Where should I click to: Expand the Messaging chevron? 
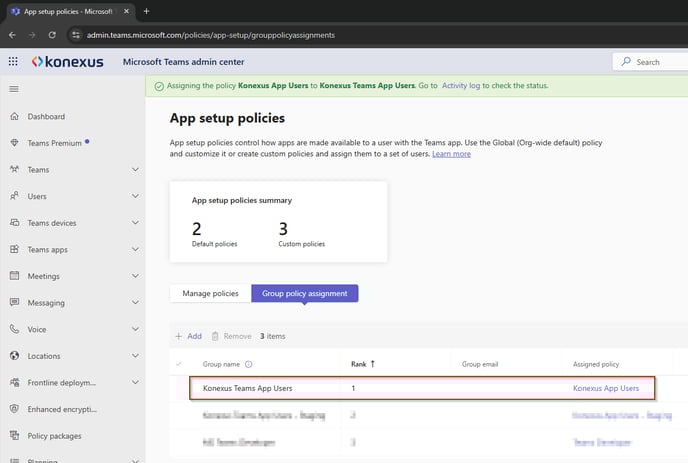point(136,302)
